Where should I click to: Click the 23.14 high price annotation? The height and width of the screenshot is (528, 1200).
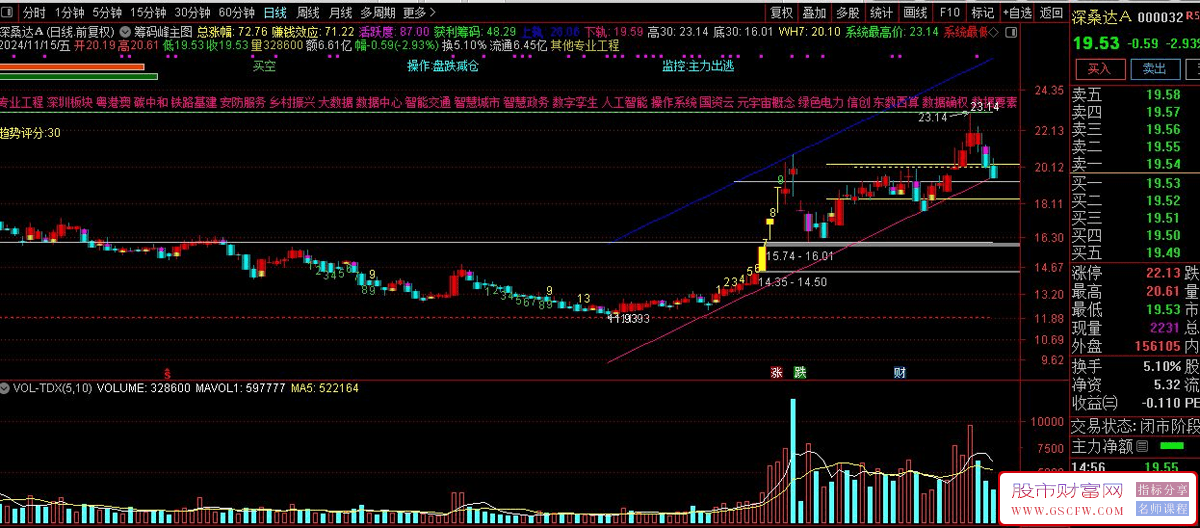point(934,118)
